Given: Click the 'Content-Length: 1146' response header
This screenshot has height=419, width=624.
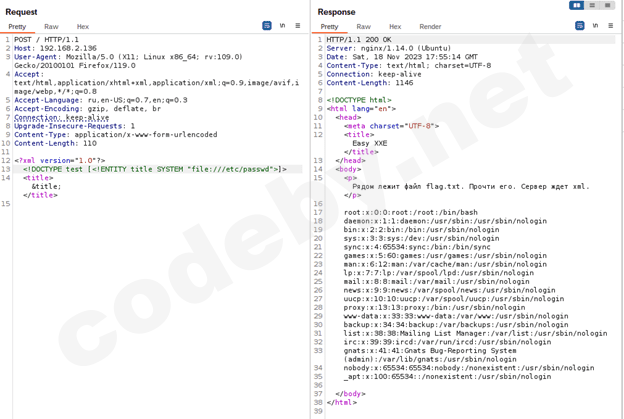Looking at the screenshot, I should tap(370, 83).
